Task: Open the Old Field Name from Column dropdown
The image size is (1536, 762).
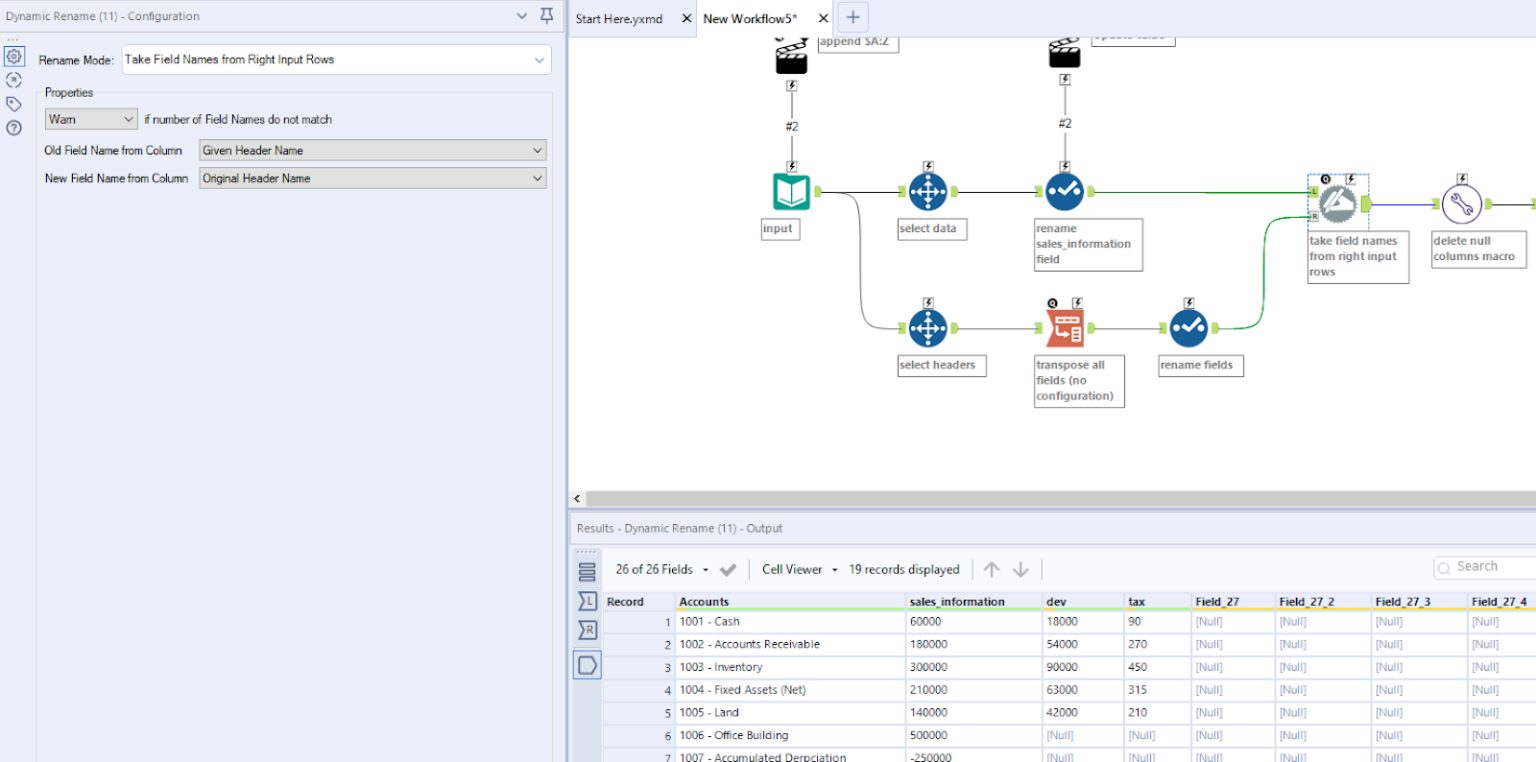Action: 372,150
